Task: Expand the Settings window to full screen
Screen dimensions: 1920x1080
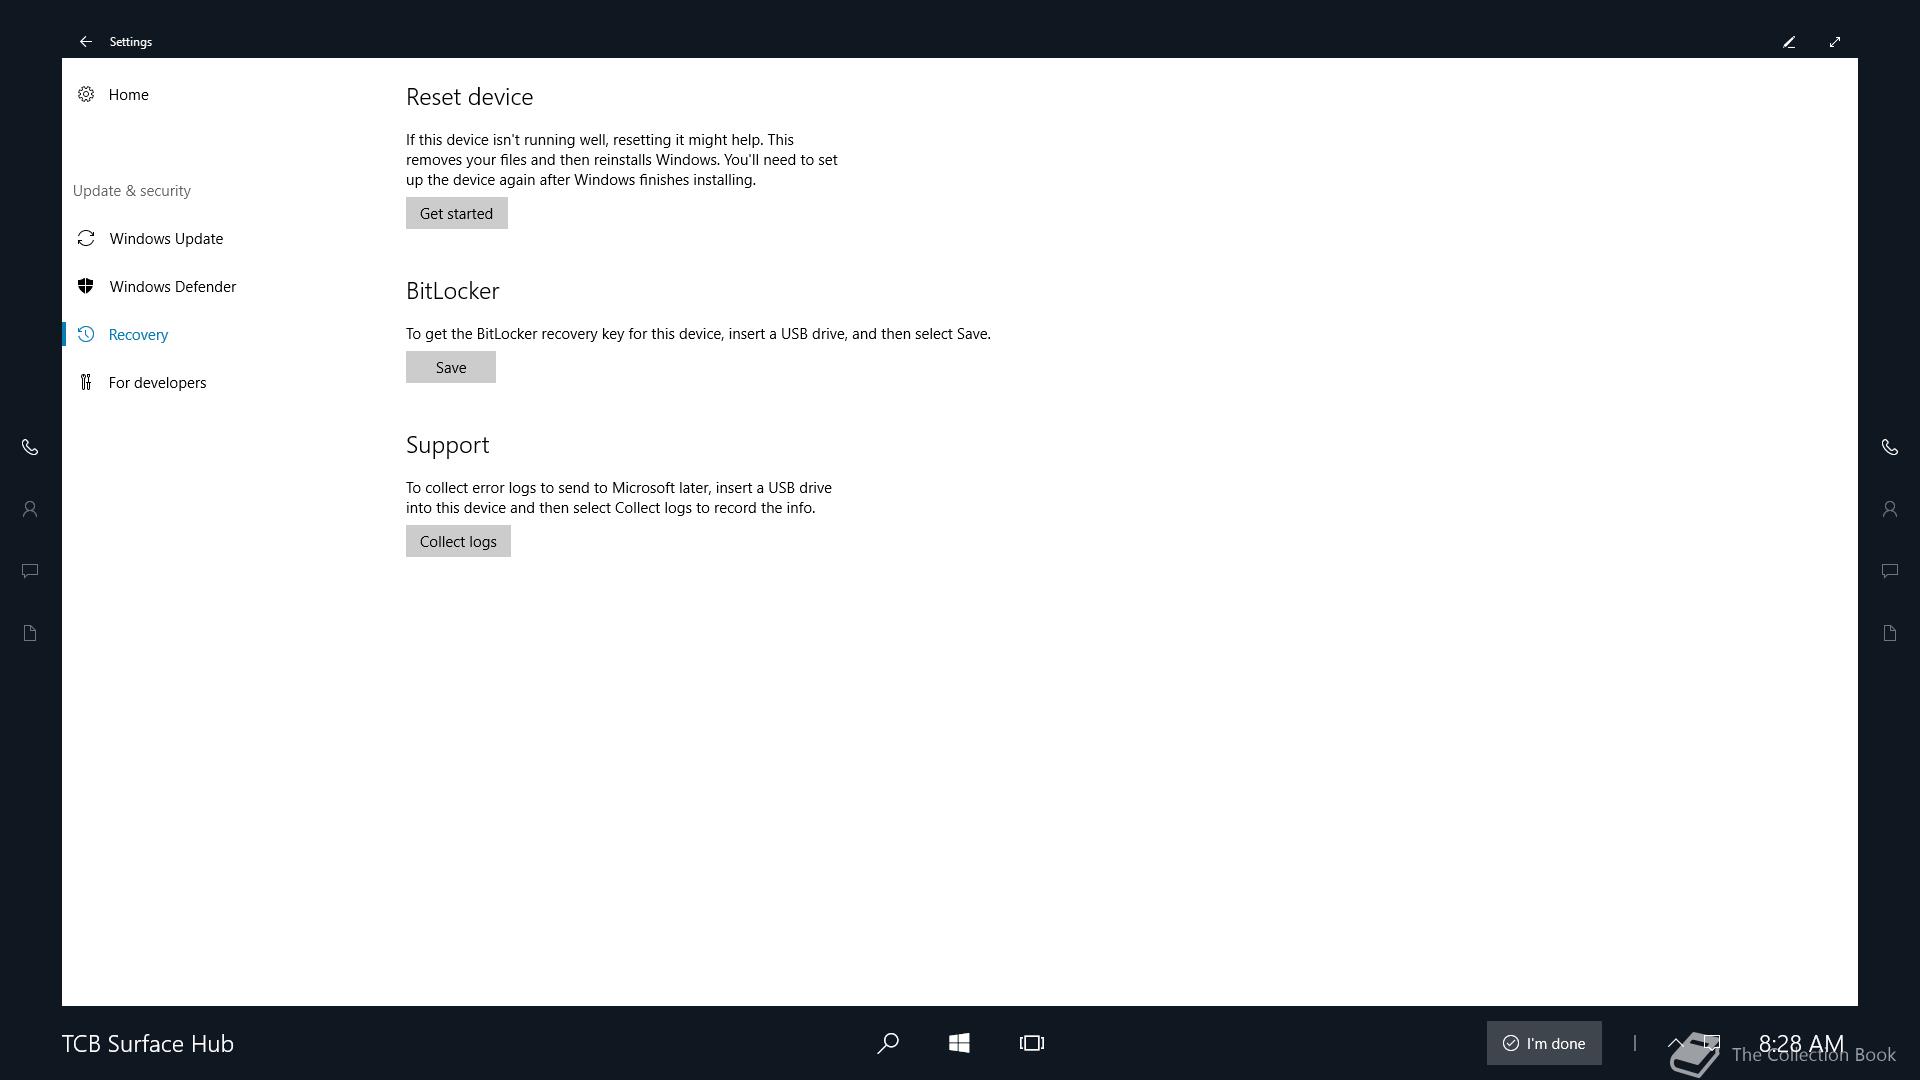Action: [x=1835, y=42]
